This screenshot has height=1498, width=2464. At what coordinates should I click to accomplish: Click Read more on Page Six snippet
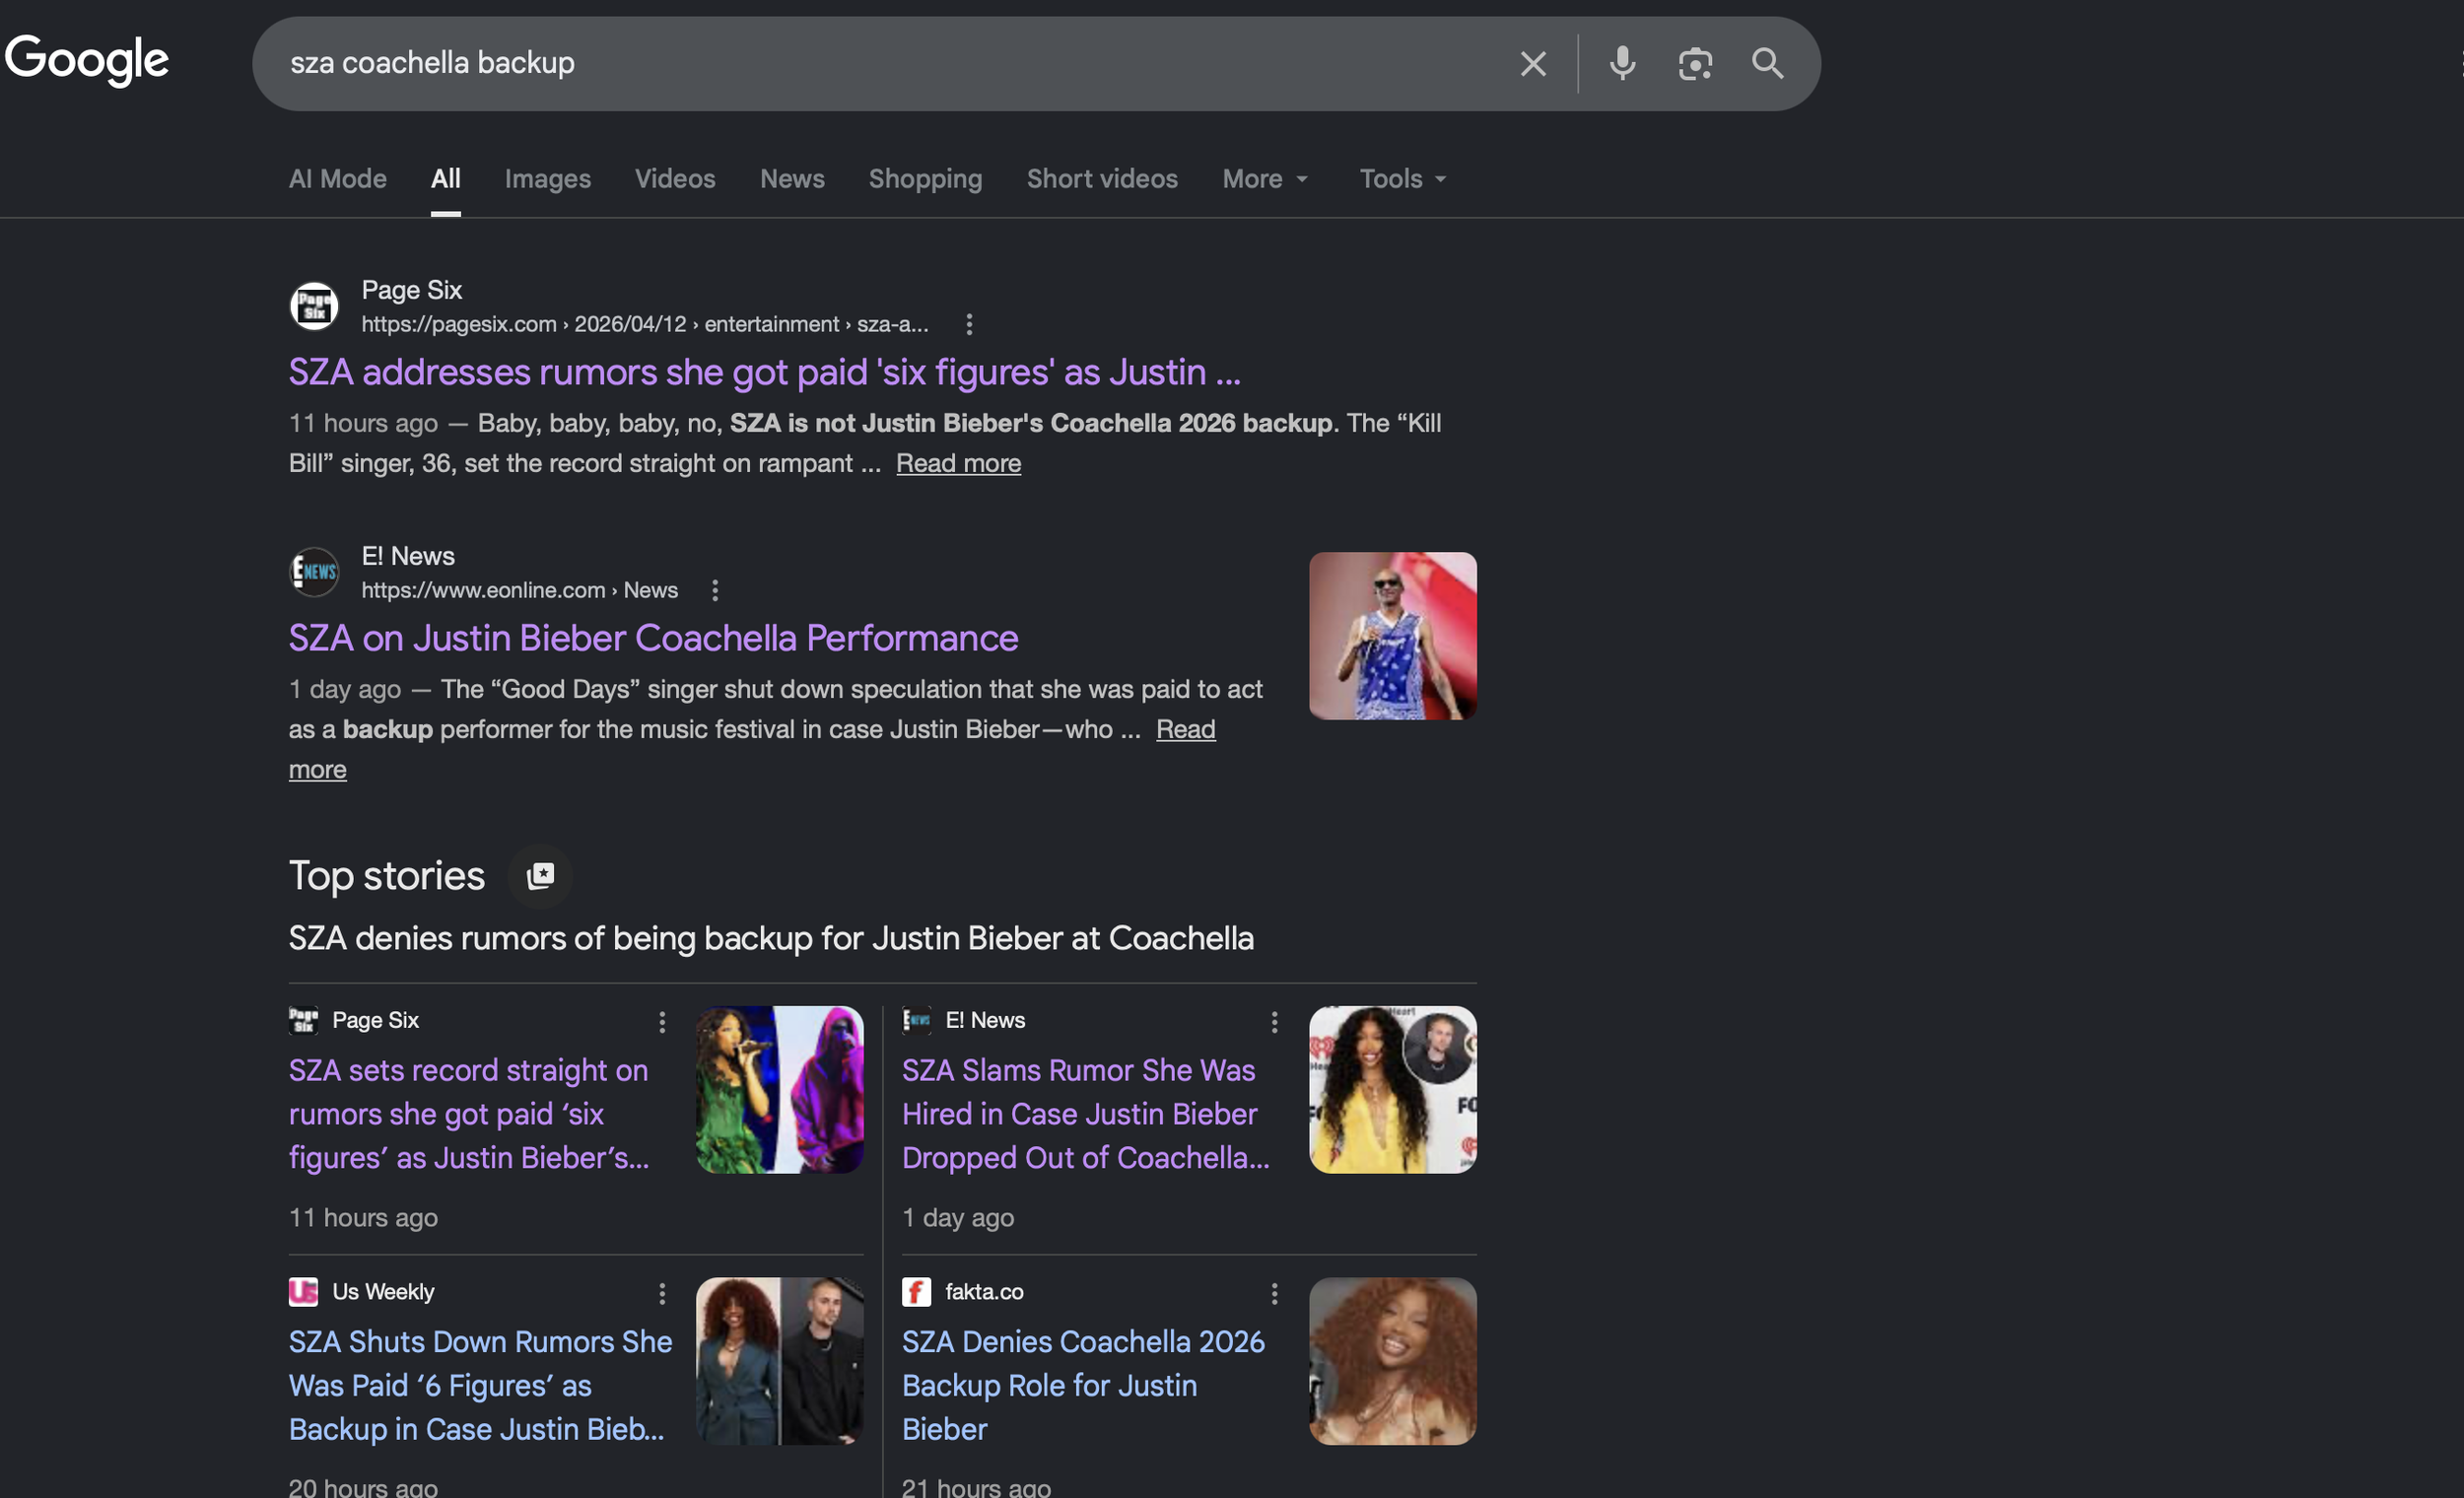tap(957, 463)
